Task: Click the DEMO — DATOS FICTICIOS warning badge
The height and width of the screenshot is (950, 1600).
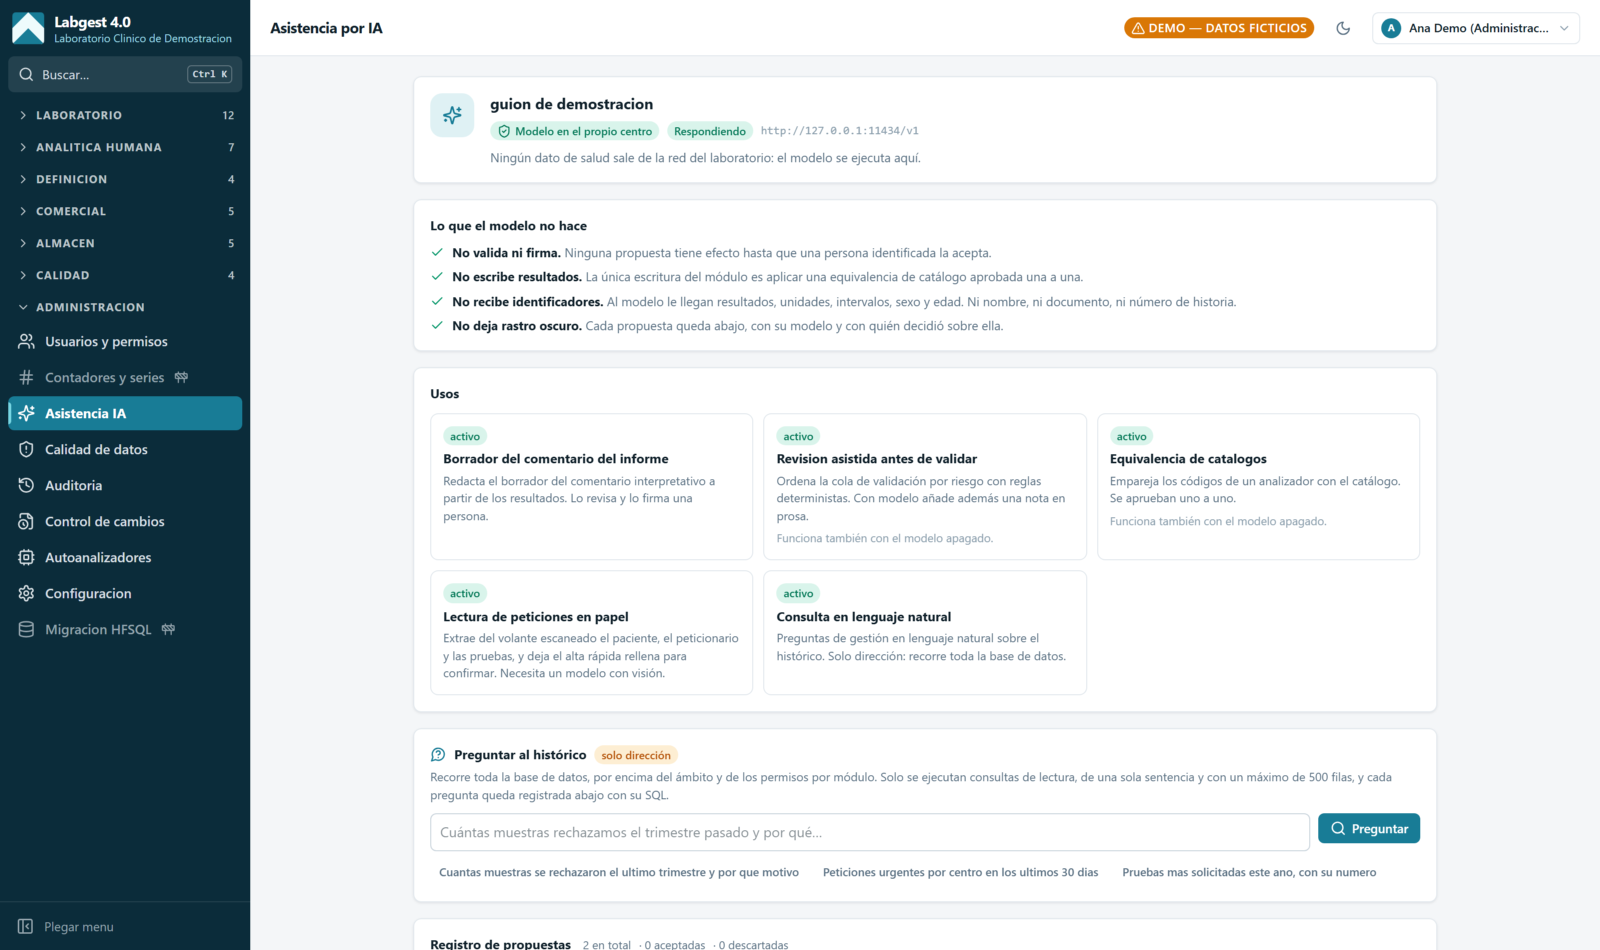Action: (x=1219, y=28)
